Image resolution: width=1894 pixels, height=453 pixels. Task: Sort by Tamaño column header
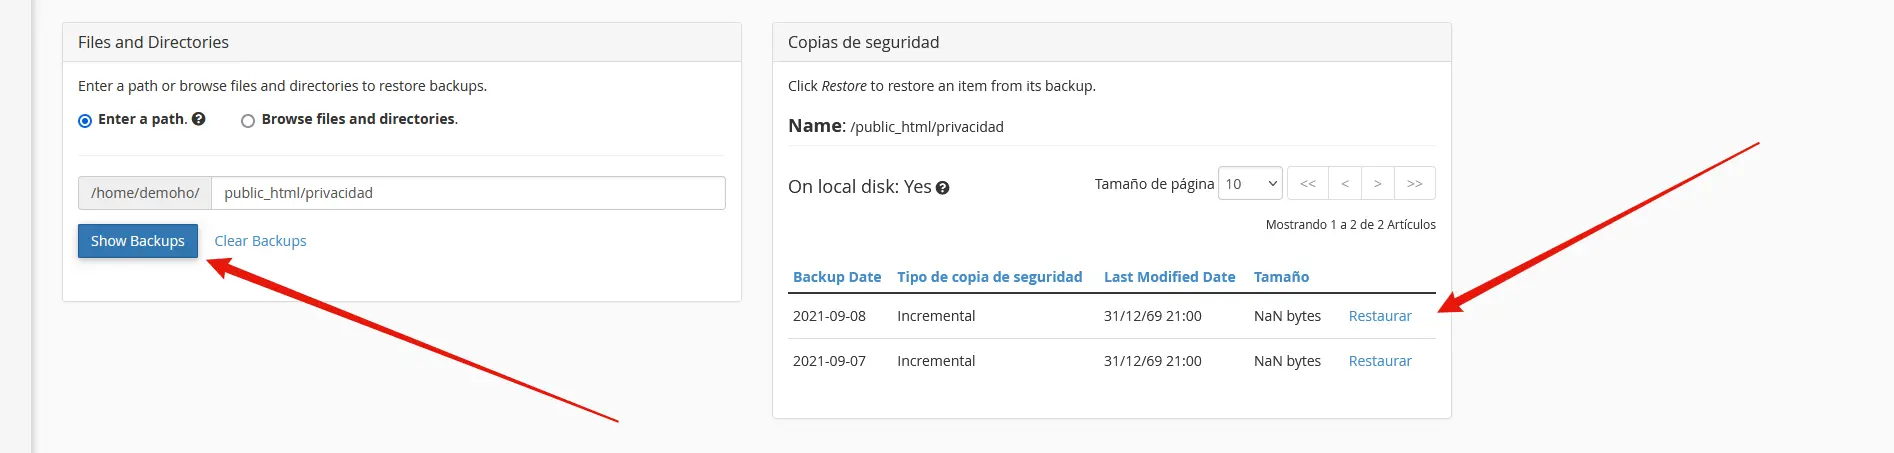coord(1281,277)
